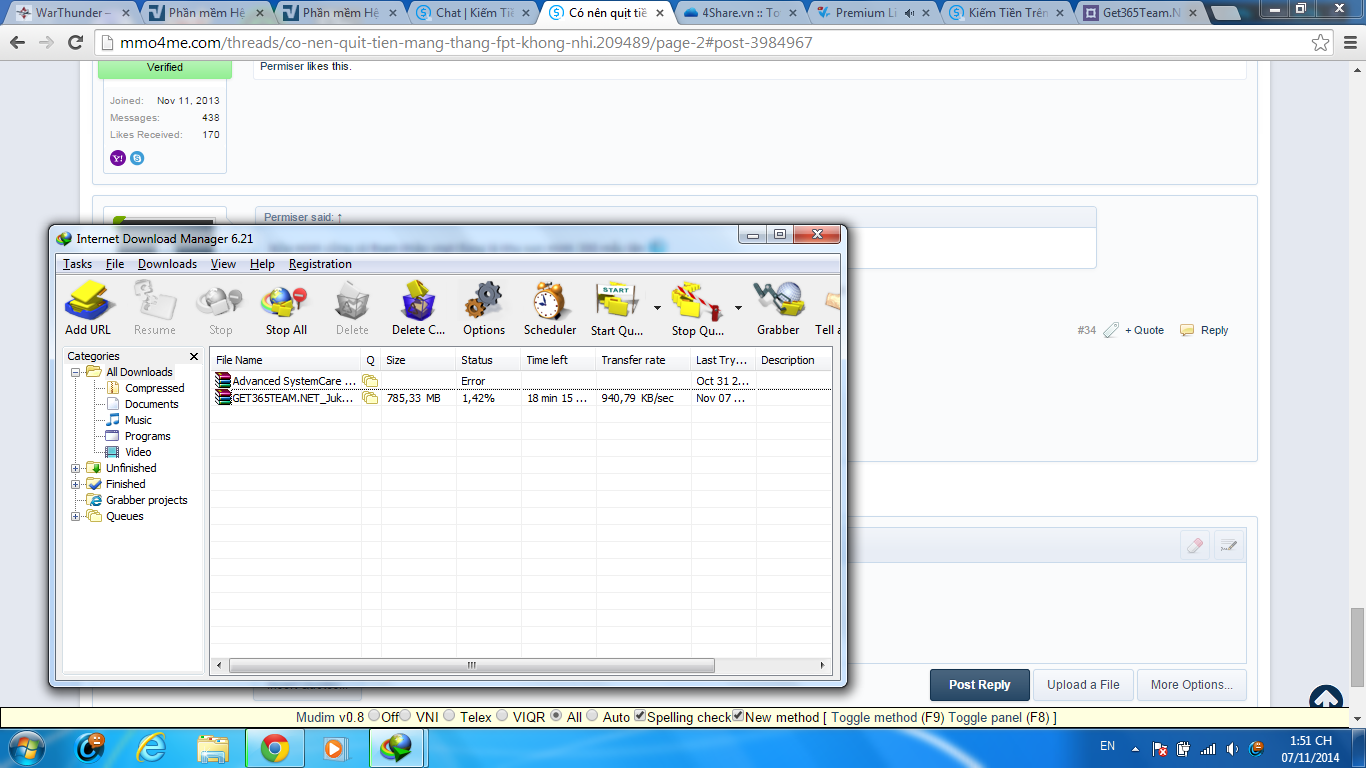This screenshot has height=768, width=1366.
Task: Click the Post Reply button
Action: tap(979, 685)
